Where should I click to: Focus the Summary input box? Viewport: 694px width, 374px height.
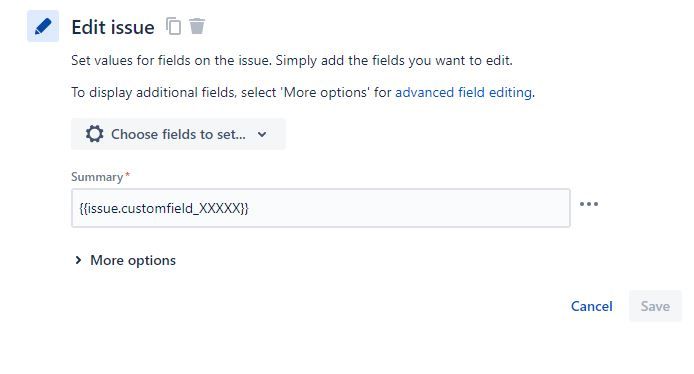(x=321, y=208)
